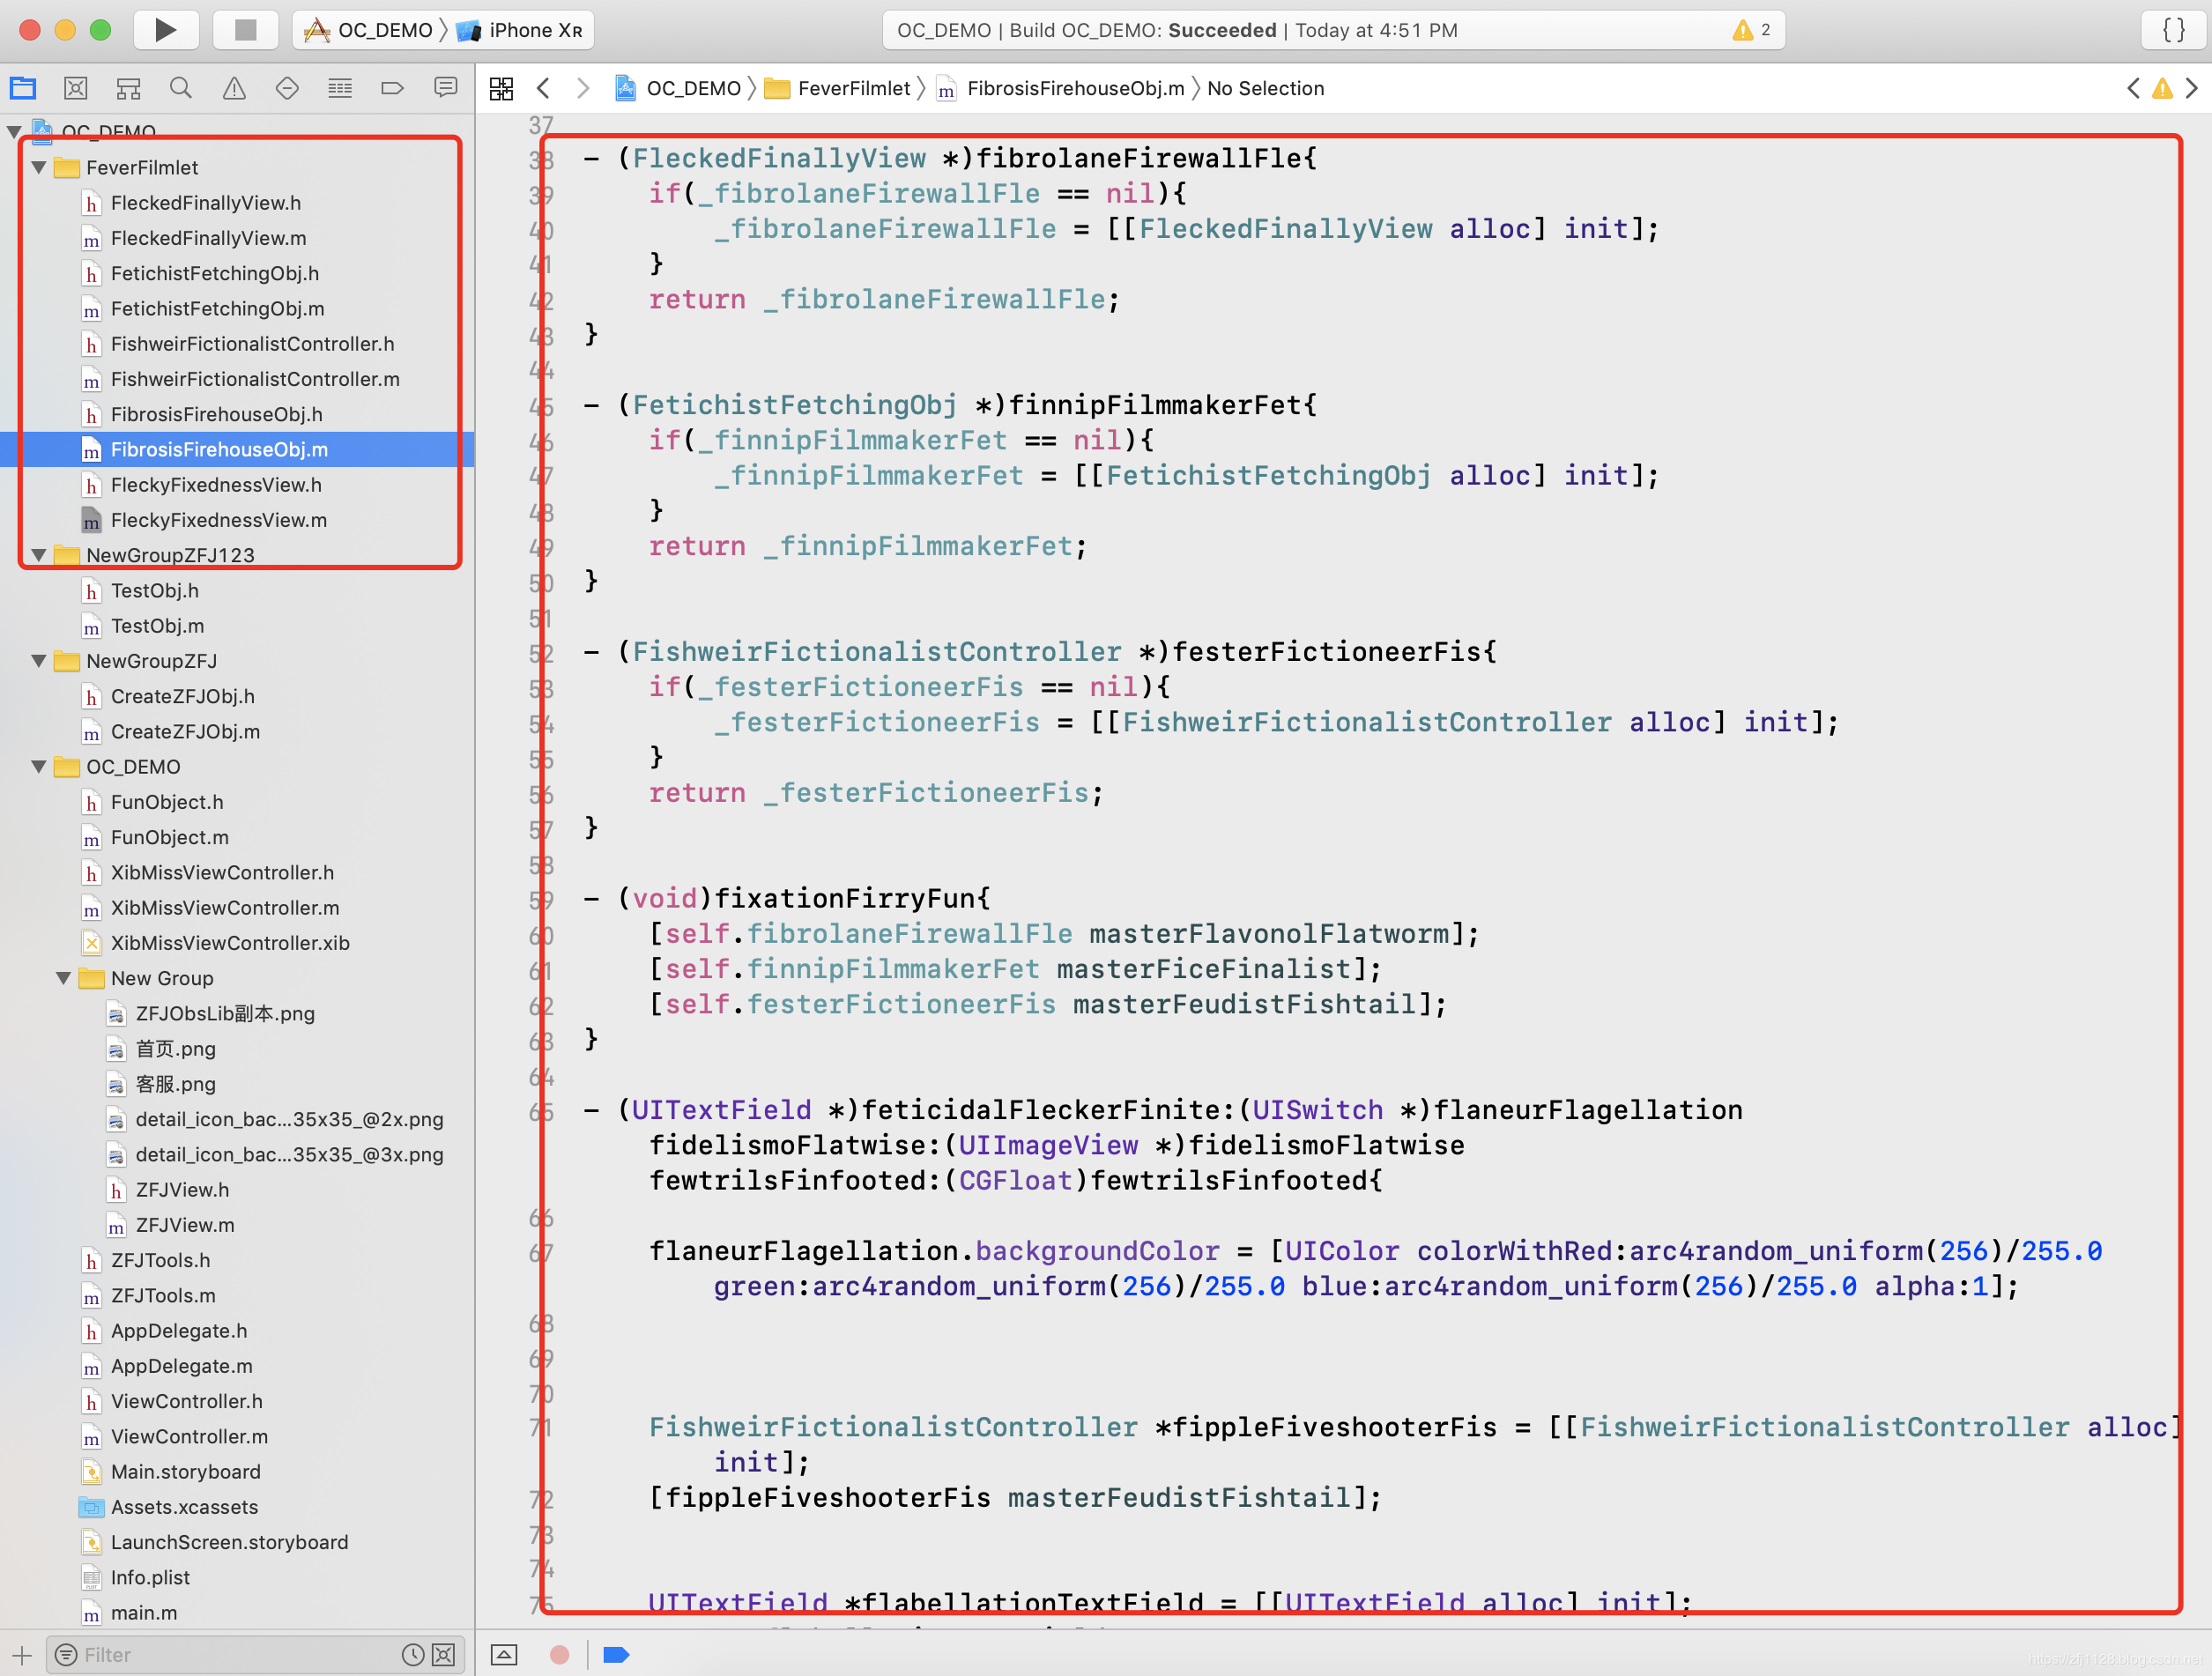Open ViewController.m in the navigator
Image resolution: width=2212 pixels, height=1676 pixels.
click(x=189, y=1436)
